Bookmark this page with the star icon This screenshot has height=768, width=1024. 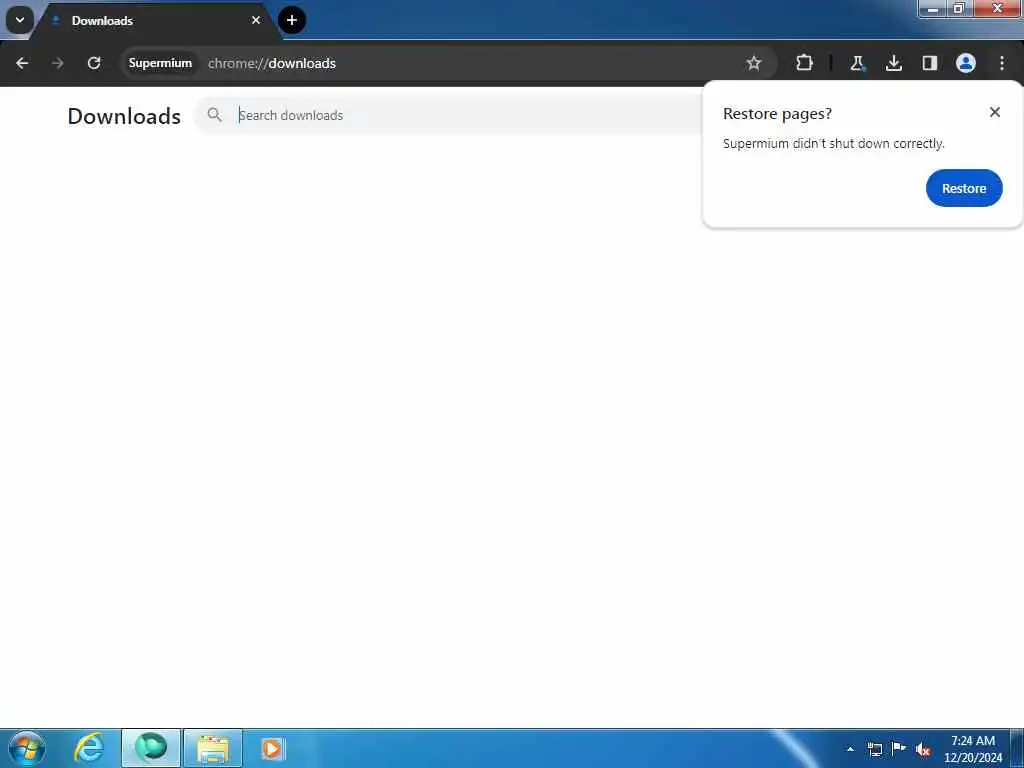coord(754,63)
